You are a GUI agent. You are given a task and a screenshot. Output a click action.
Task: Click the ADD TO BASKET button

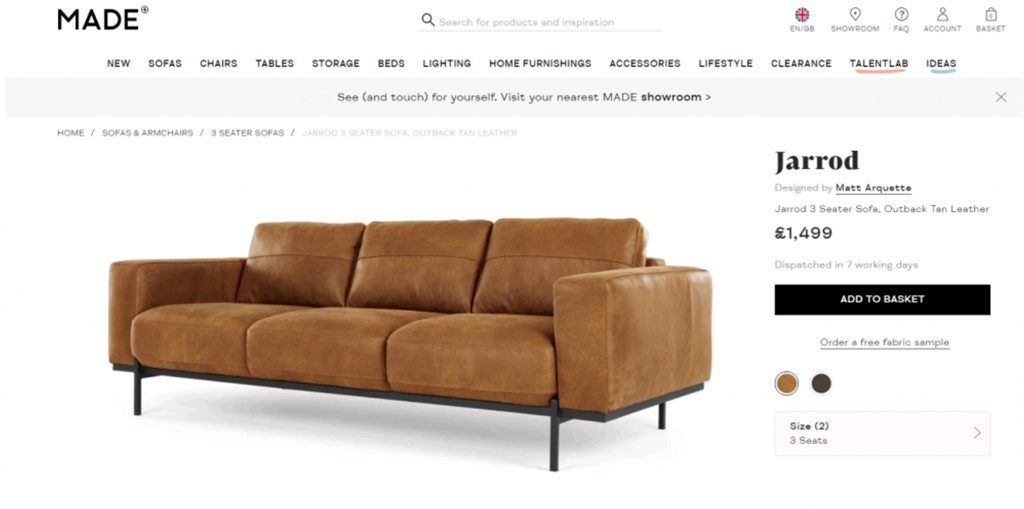882,299
